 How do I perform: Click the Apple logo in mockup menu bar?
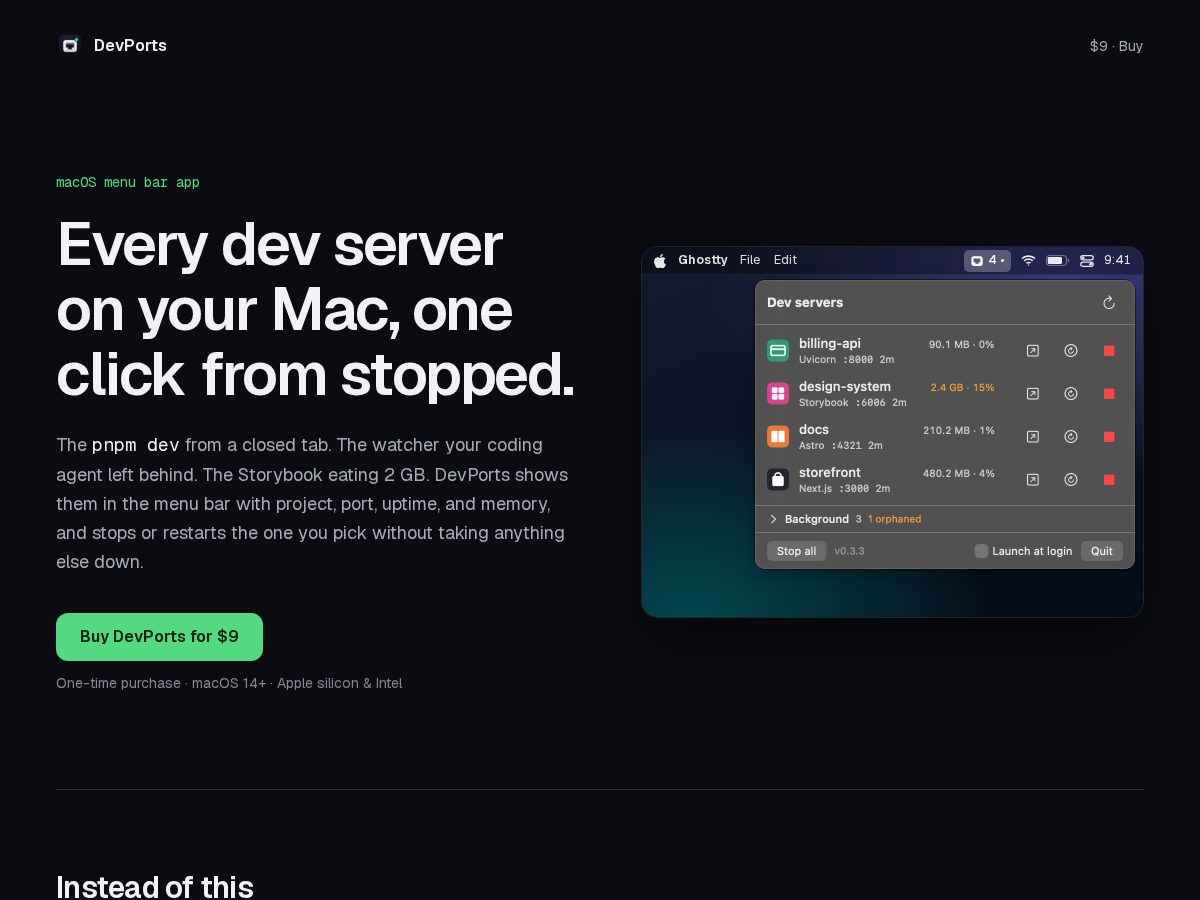(660, 260)
